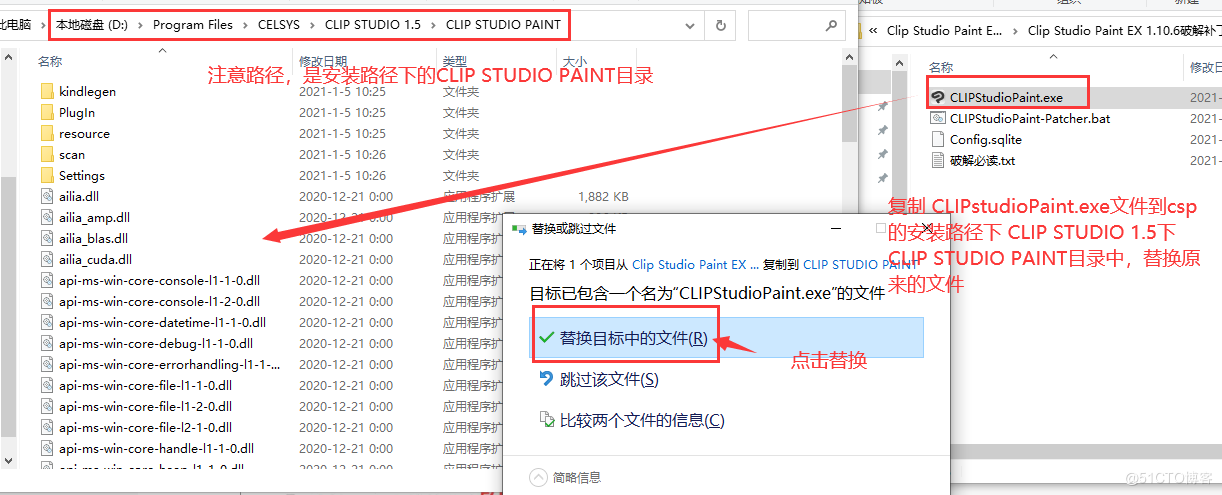Screen dimensions: 1222x495
Task: Navigate to Clip Studio Paint E... breadcrumb
Action: 944,30
